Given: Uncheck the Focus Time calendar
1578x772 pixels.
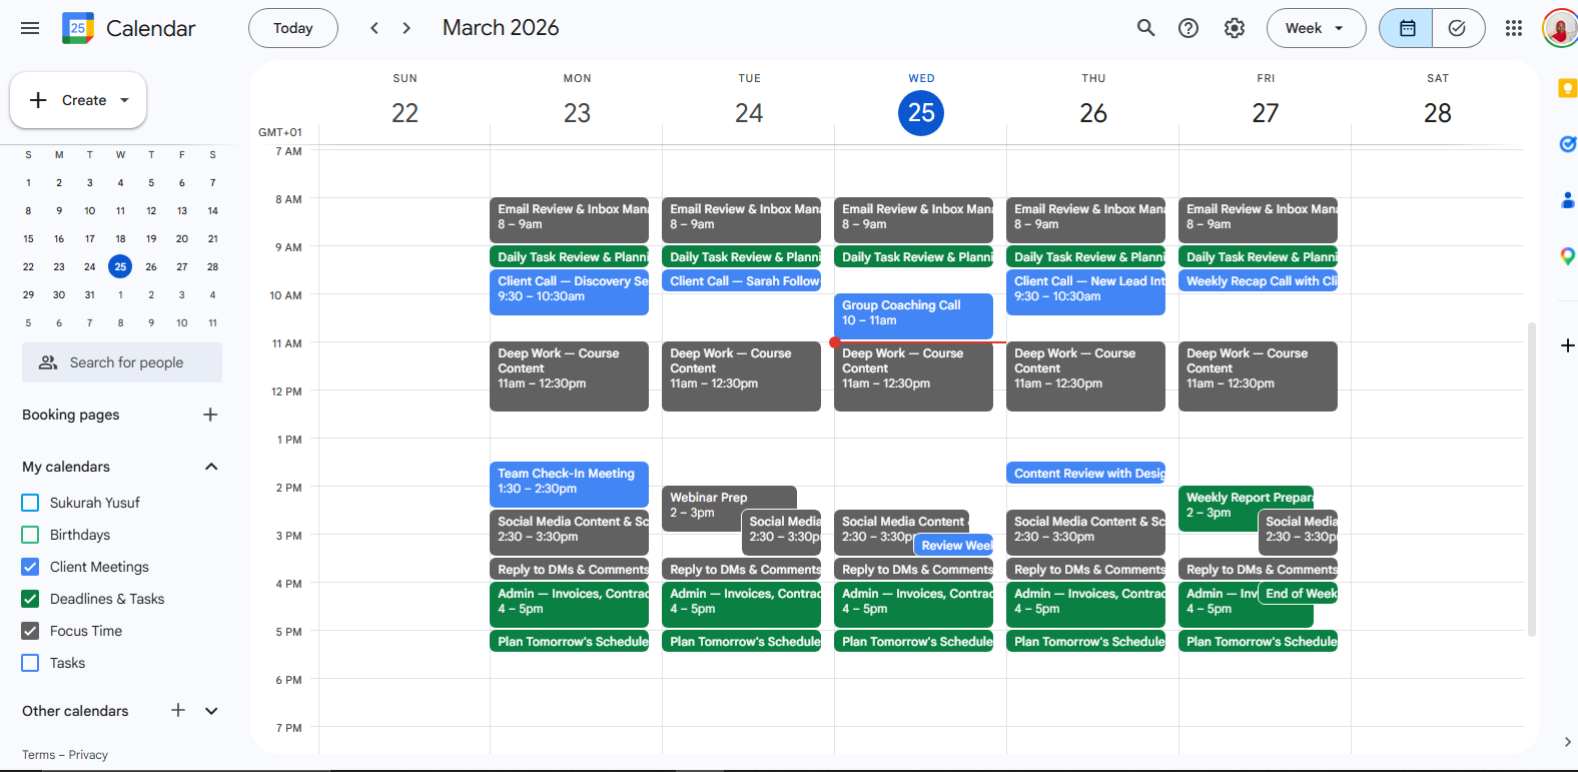Looking at the screenshot, I should [30, 630].
